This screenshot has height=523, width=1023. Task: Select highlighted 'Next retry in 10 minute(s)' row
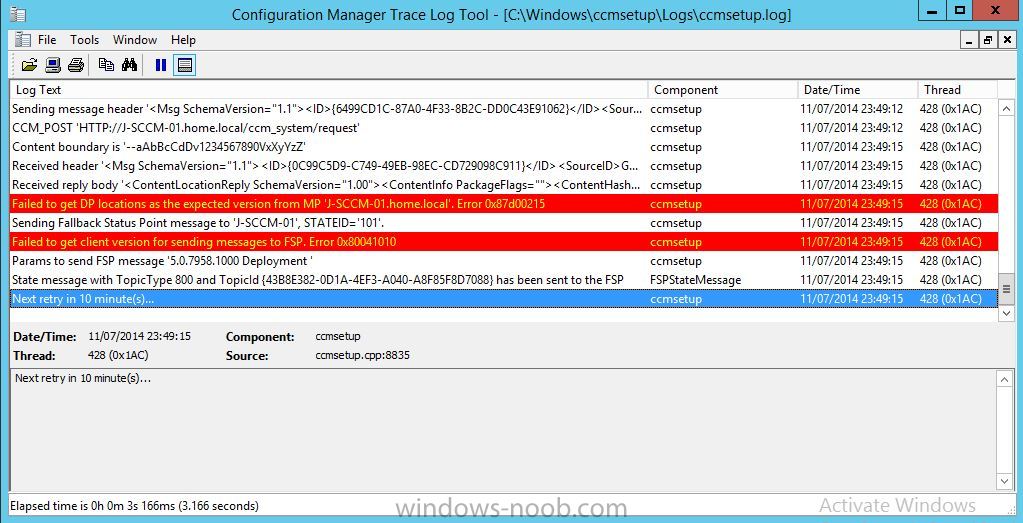click(x=504, y=299)
